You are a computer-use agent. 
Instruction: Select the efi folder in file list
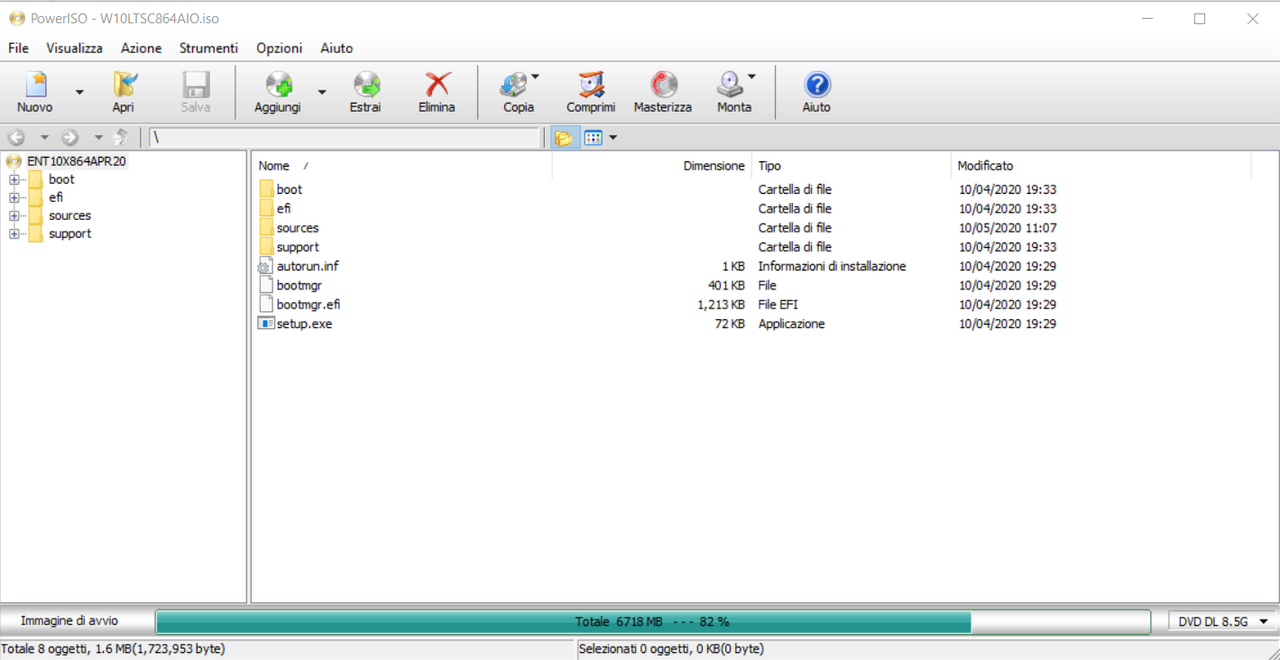click(x=284, y=208)
